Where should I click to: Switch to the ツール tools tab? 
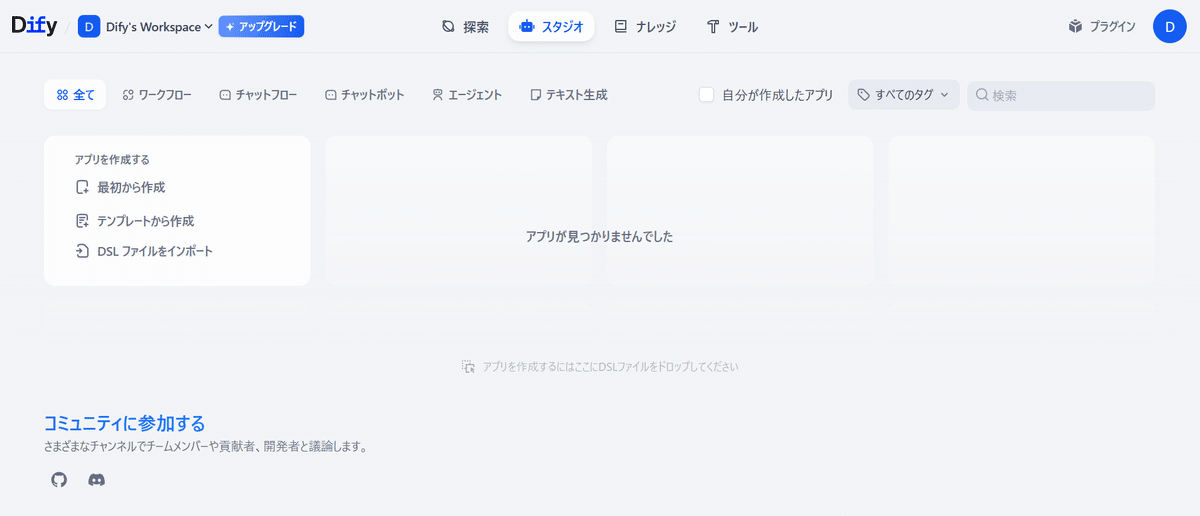point(732,27)
